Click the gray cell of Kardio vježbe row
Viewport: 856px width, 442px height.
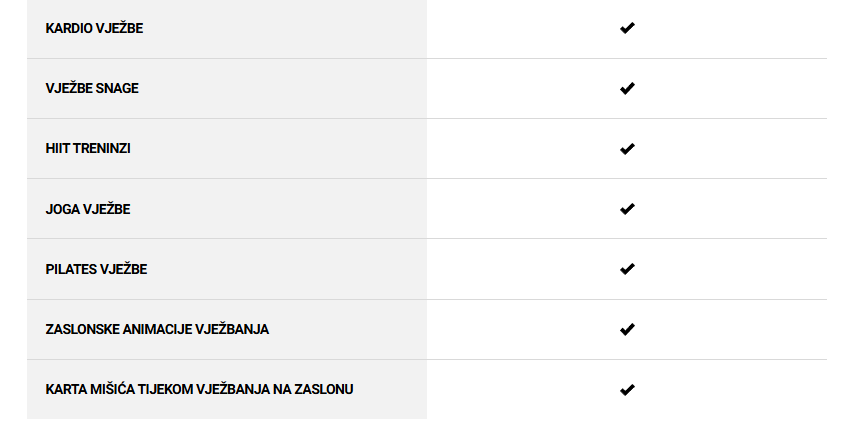[227, 29]
